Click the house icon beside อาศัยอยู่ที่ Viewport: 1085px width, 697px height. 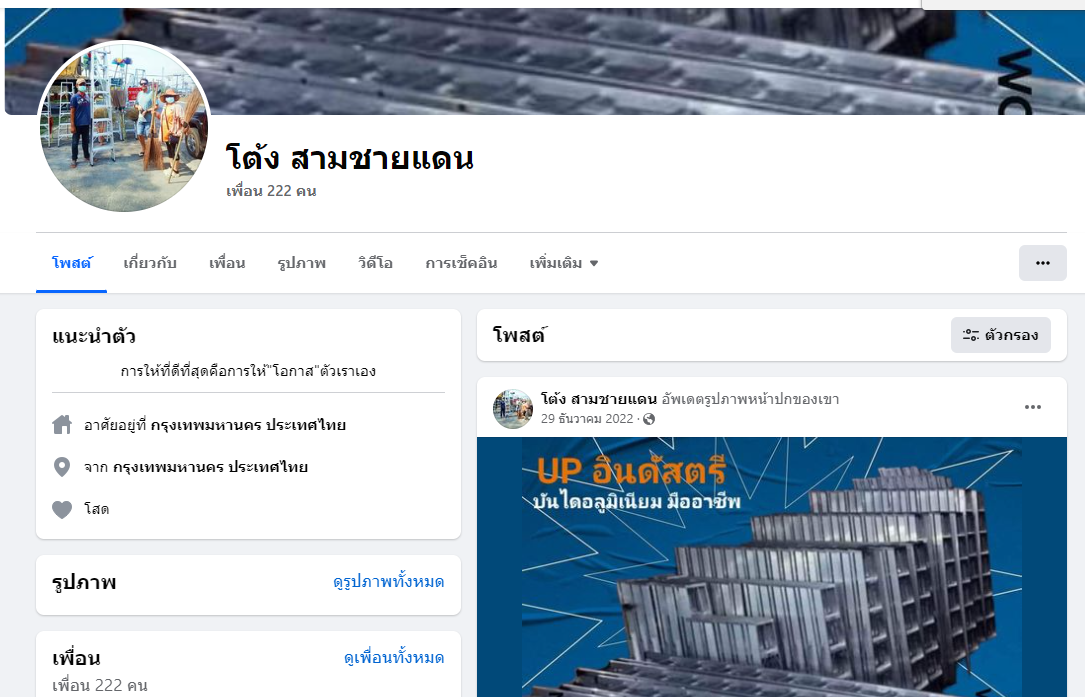pos(62,424)
